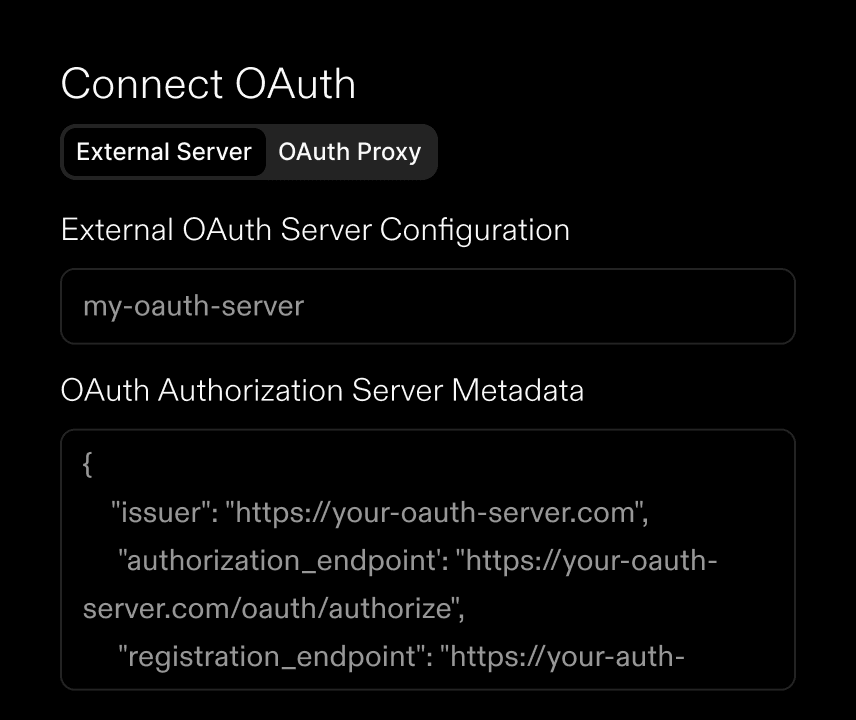Click the metadata JSON editor's bottom edge
This screenshot has height=720, width=856.
pos(428,690)
